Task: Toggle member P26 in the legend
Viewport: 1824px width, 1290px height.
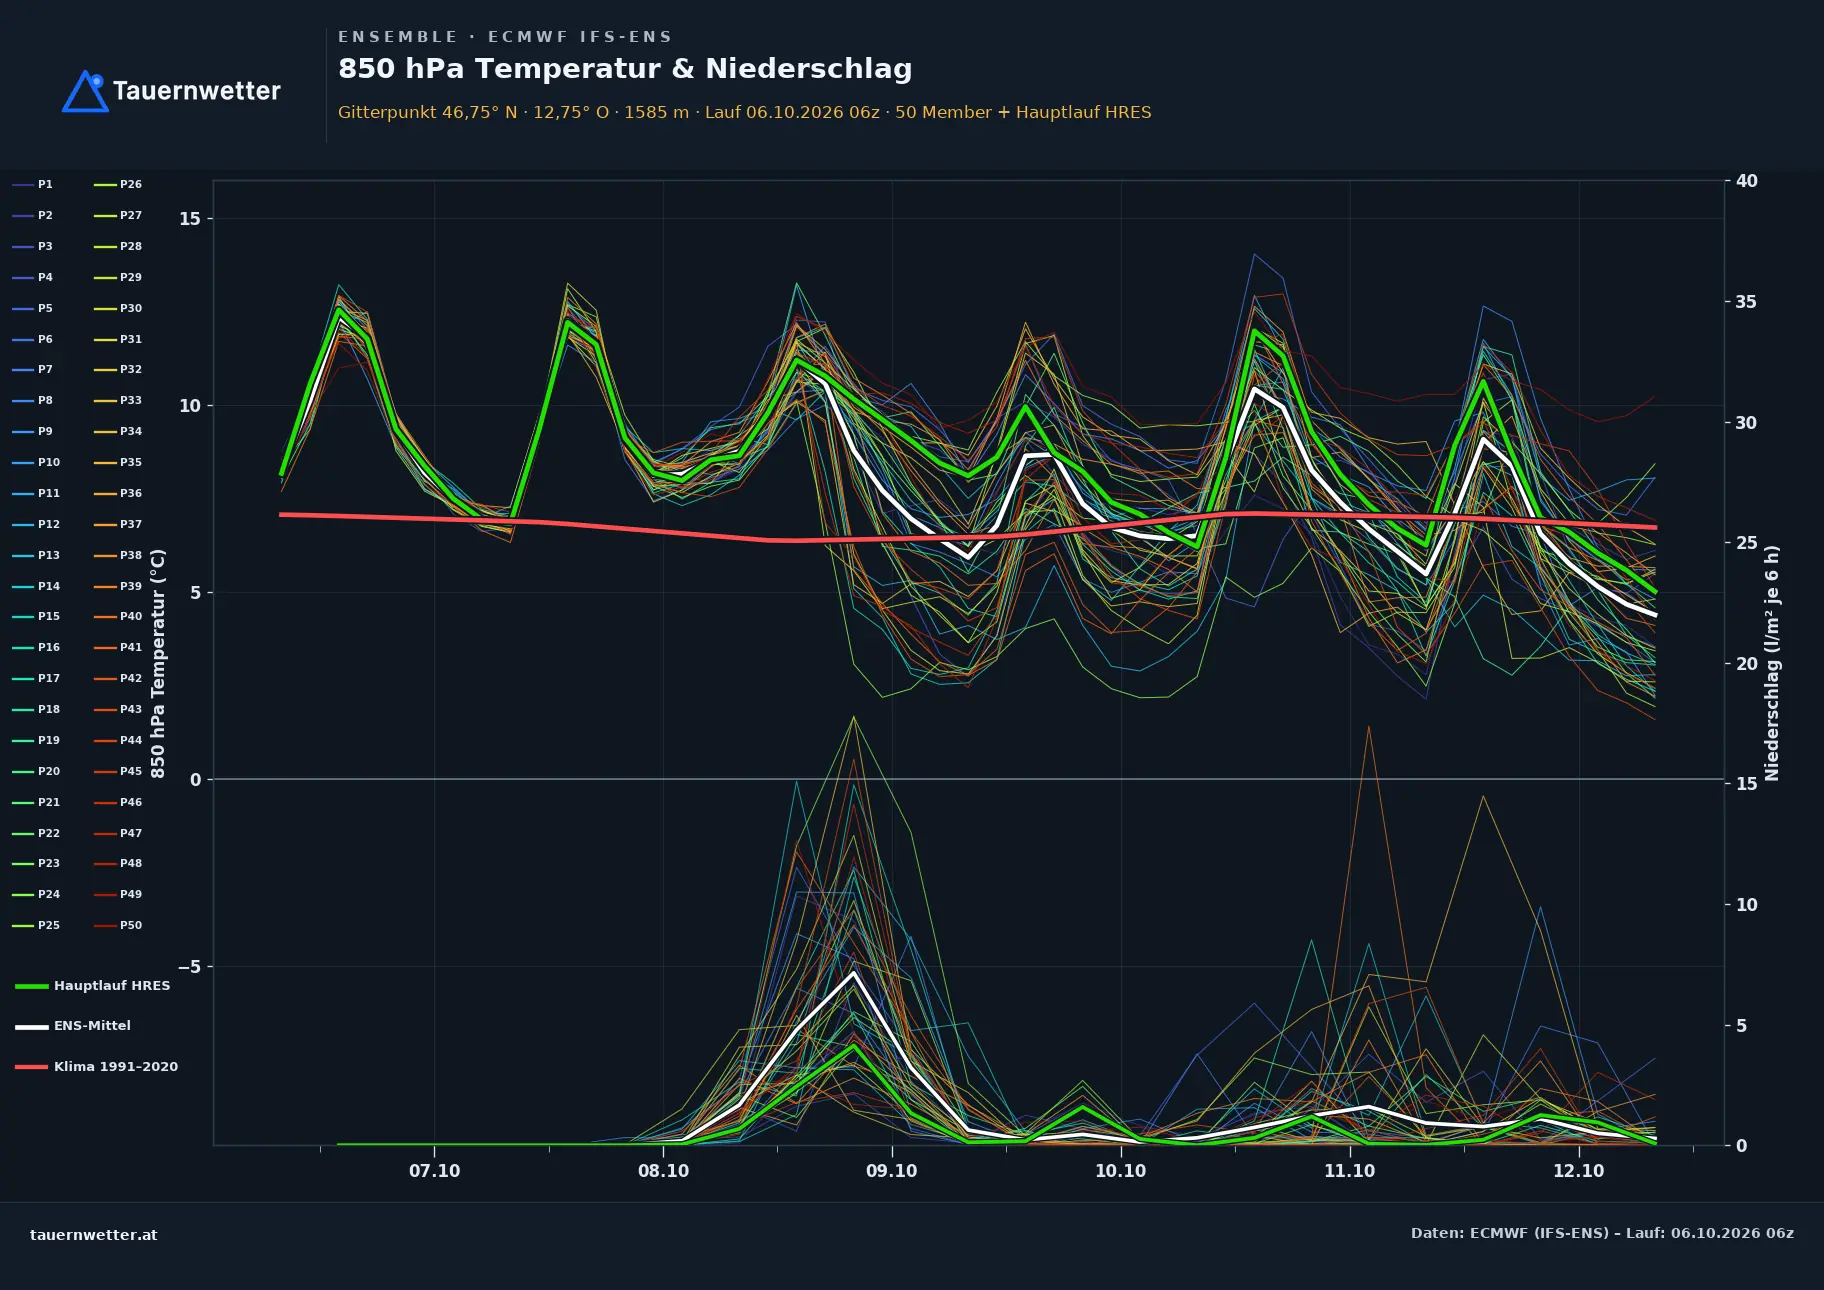Action: pos(118,185)
